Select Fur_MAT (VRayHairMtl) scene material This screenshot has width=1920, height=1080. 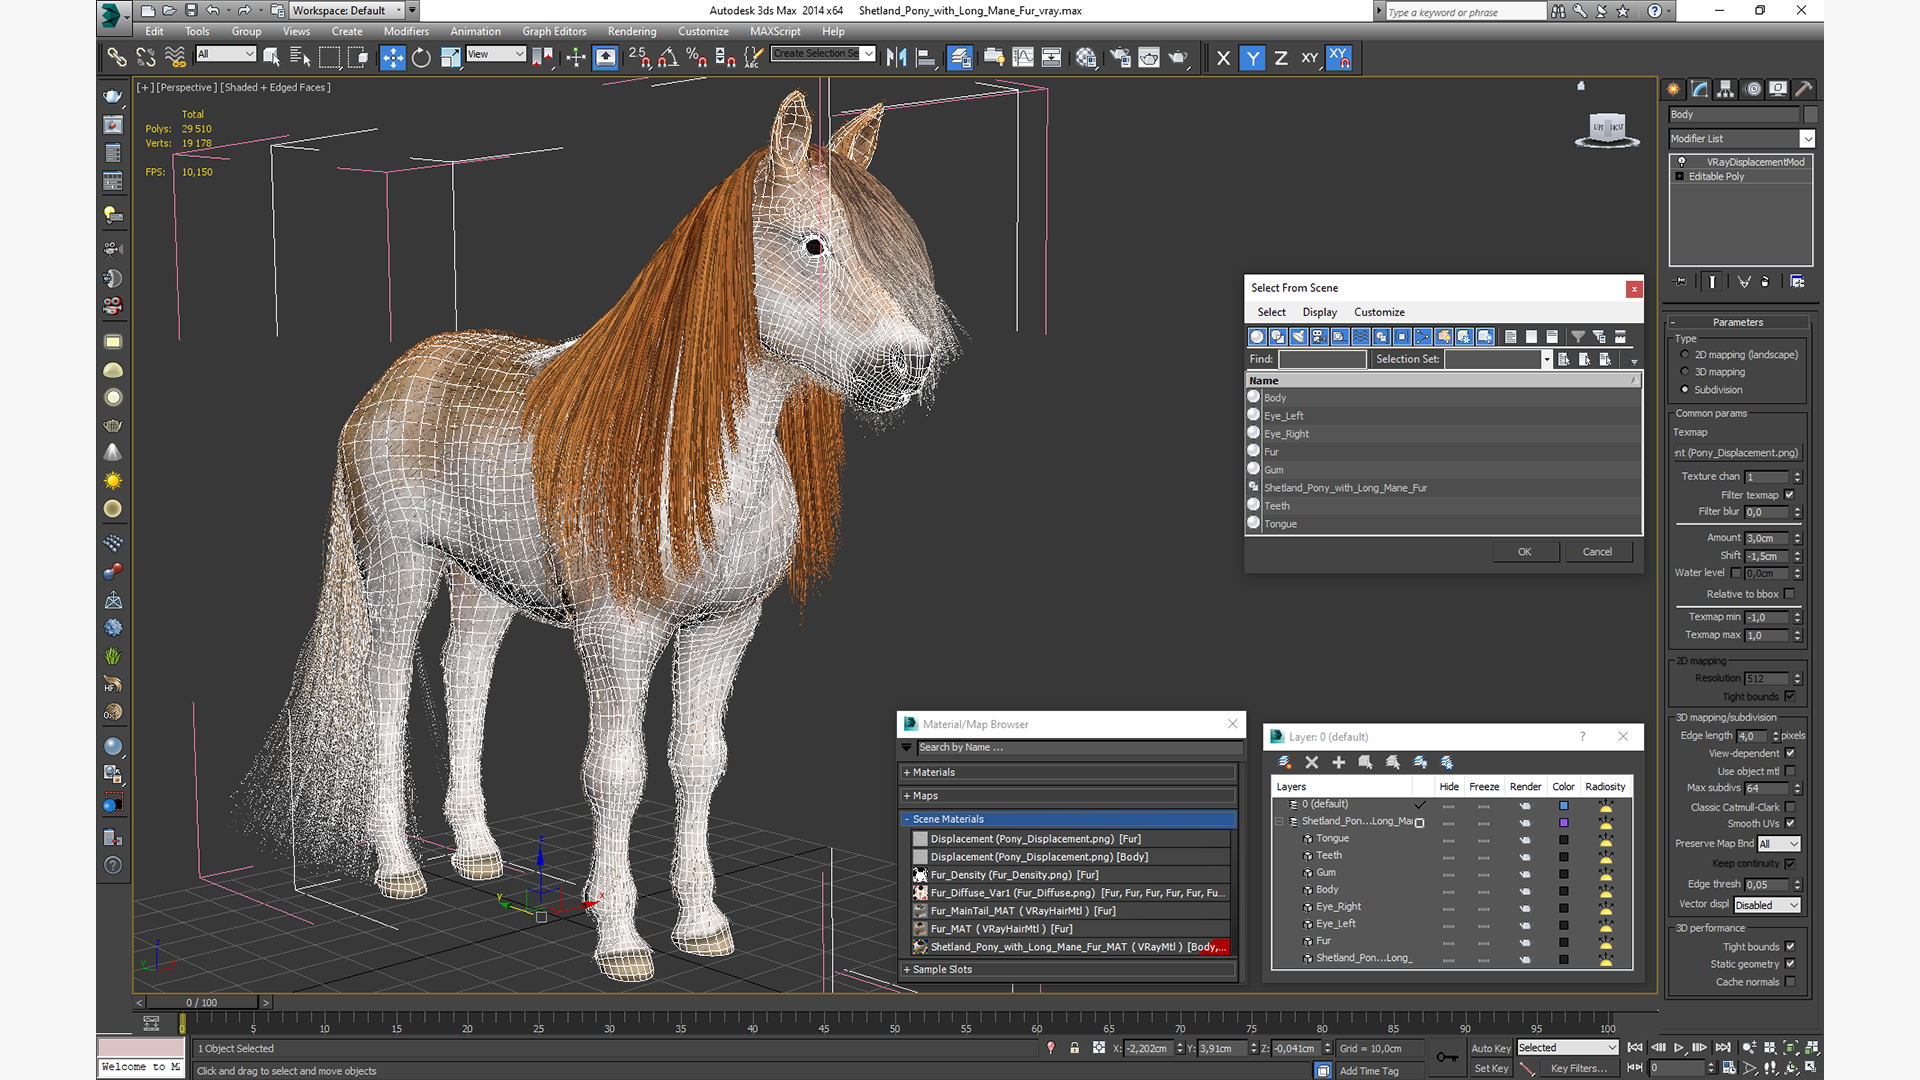coord(1069,929)
